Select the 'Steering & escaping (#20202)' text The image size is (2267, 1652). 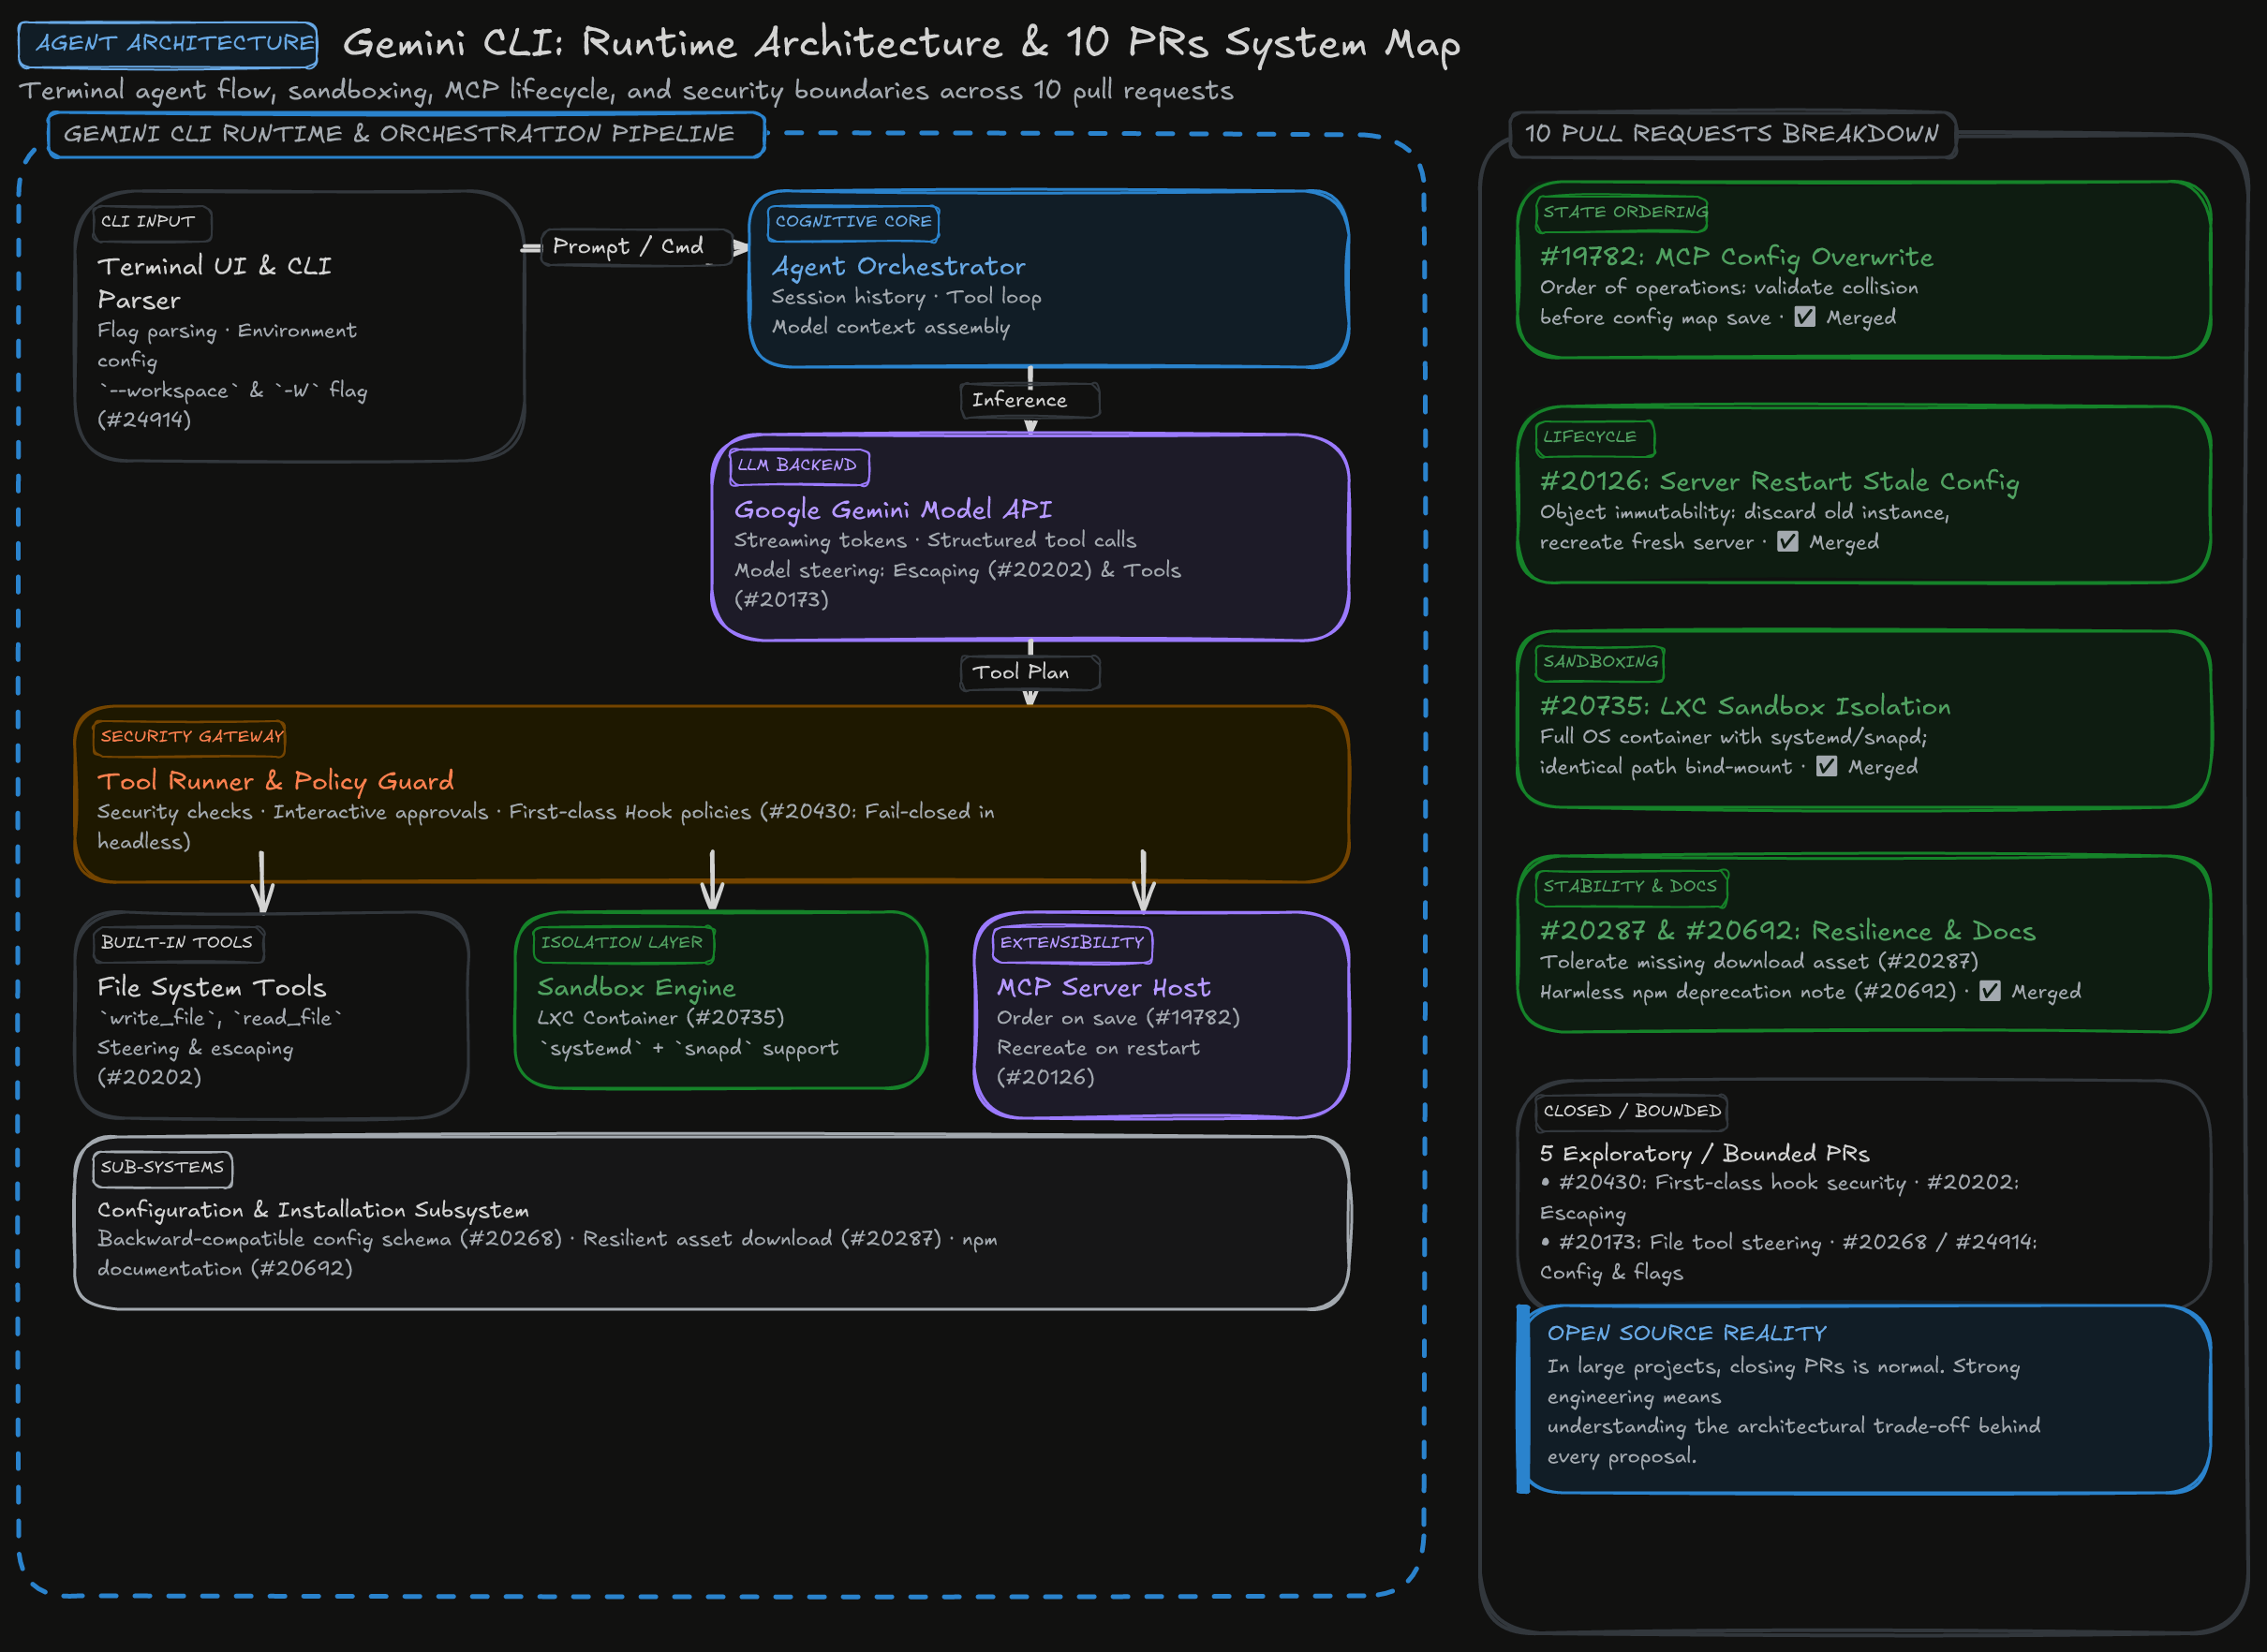[196, 1062]
